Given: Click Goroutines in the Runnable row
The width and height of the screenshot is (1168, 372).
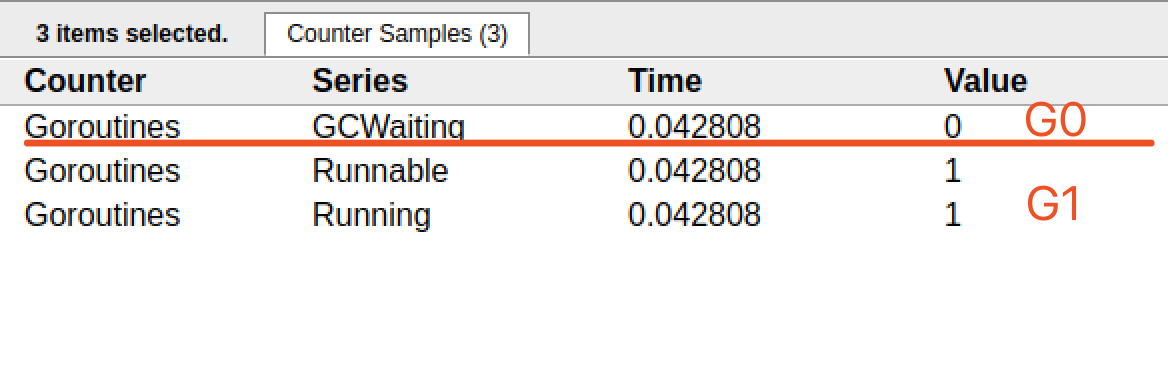Looking at the screenshot, I should 102,171.
